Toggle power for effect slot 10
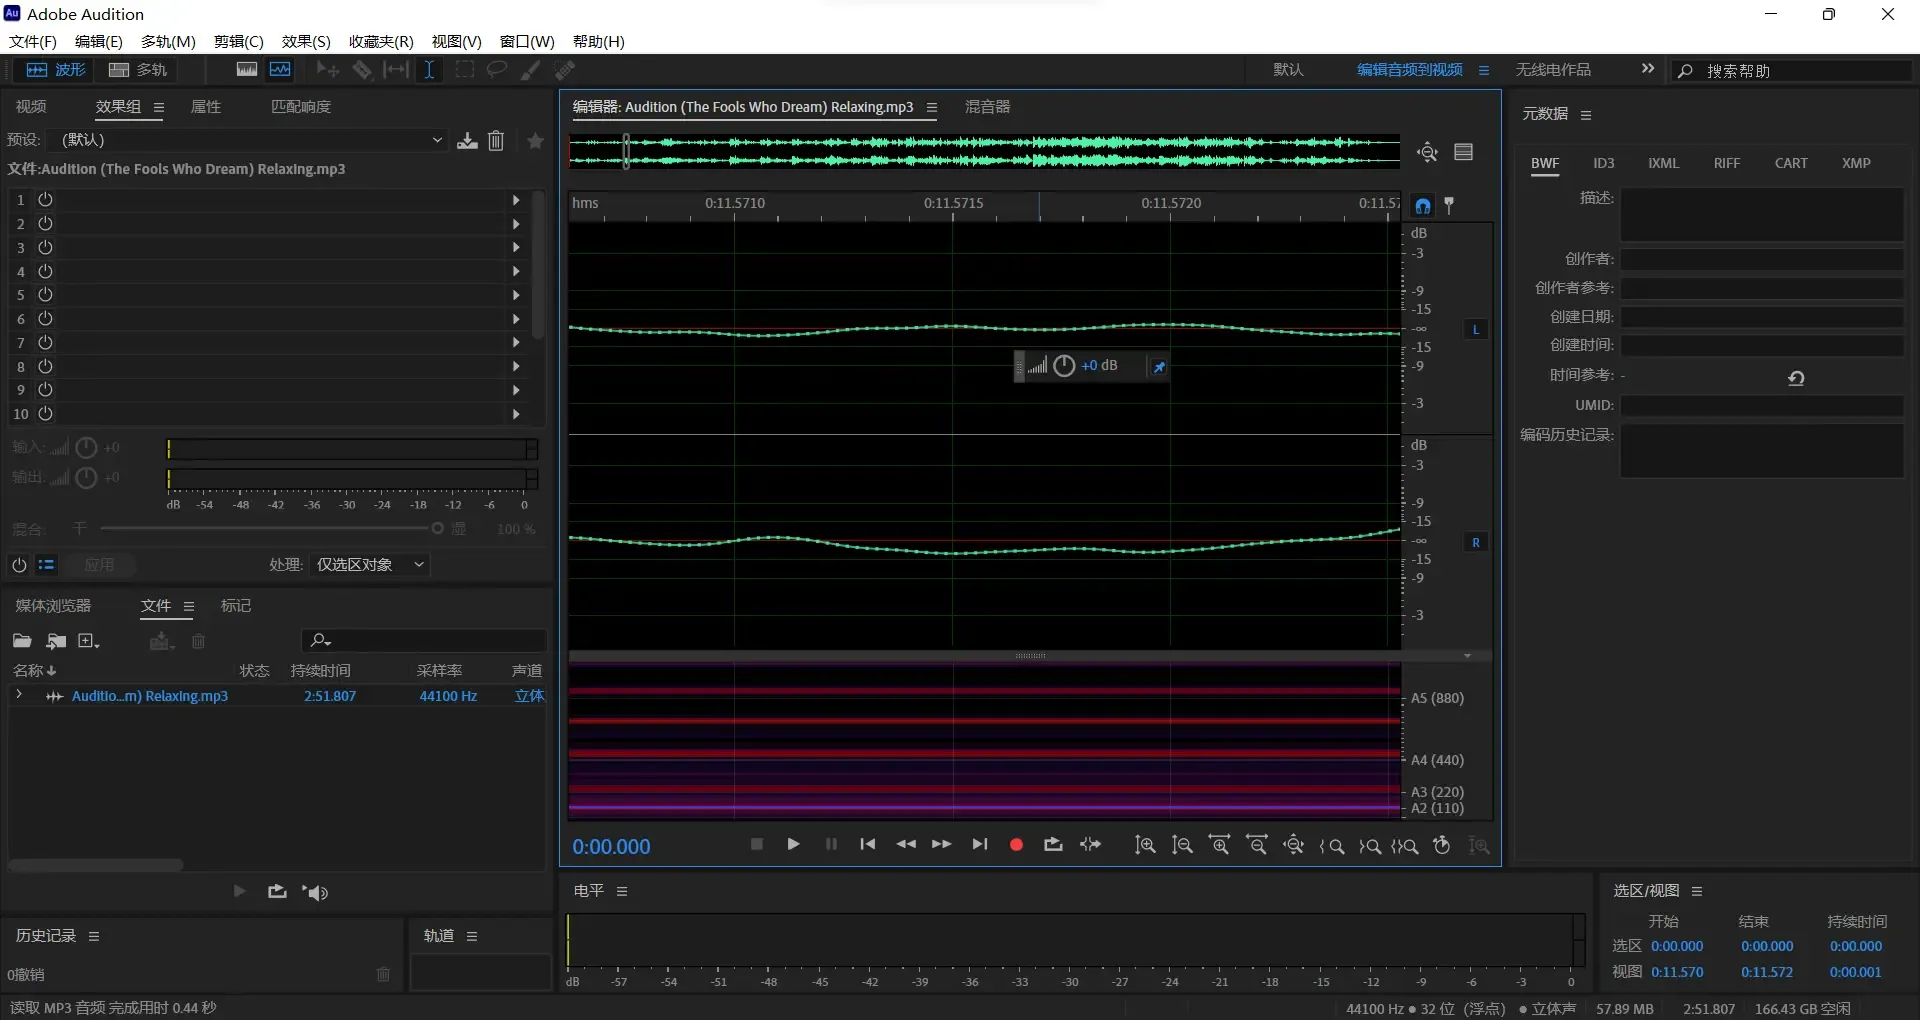This screenshot has width=1920, height=1020. tap(45, 414)
